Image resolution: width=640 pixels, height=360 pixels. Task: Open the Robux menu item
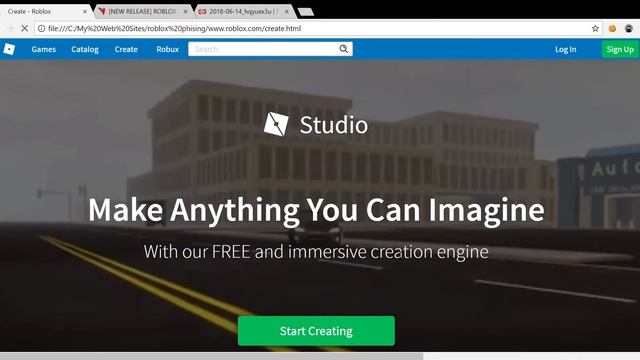pyautogui.click(x=167, y=49)
